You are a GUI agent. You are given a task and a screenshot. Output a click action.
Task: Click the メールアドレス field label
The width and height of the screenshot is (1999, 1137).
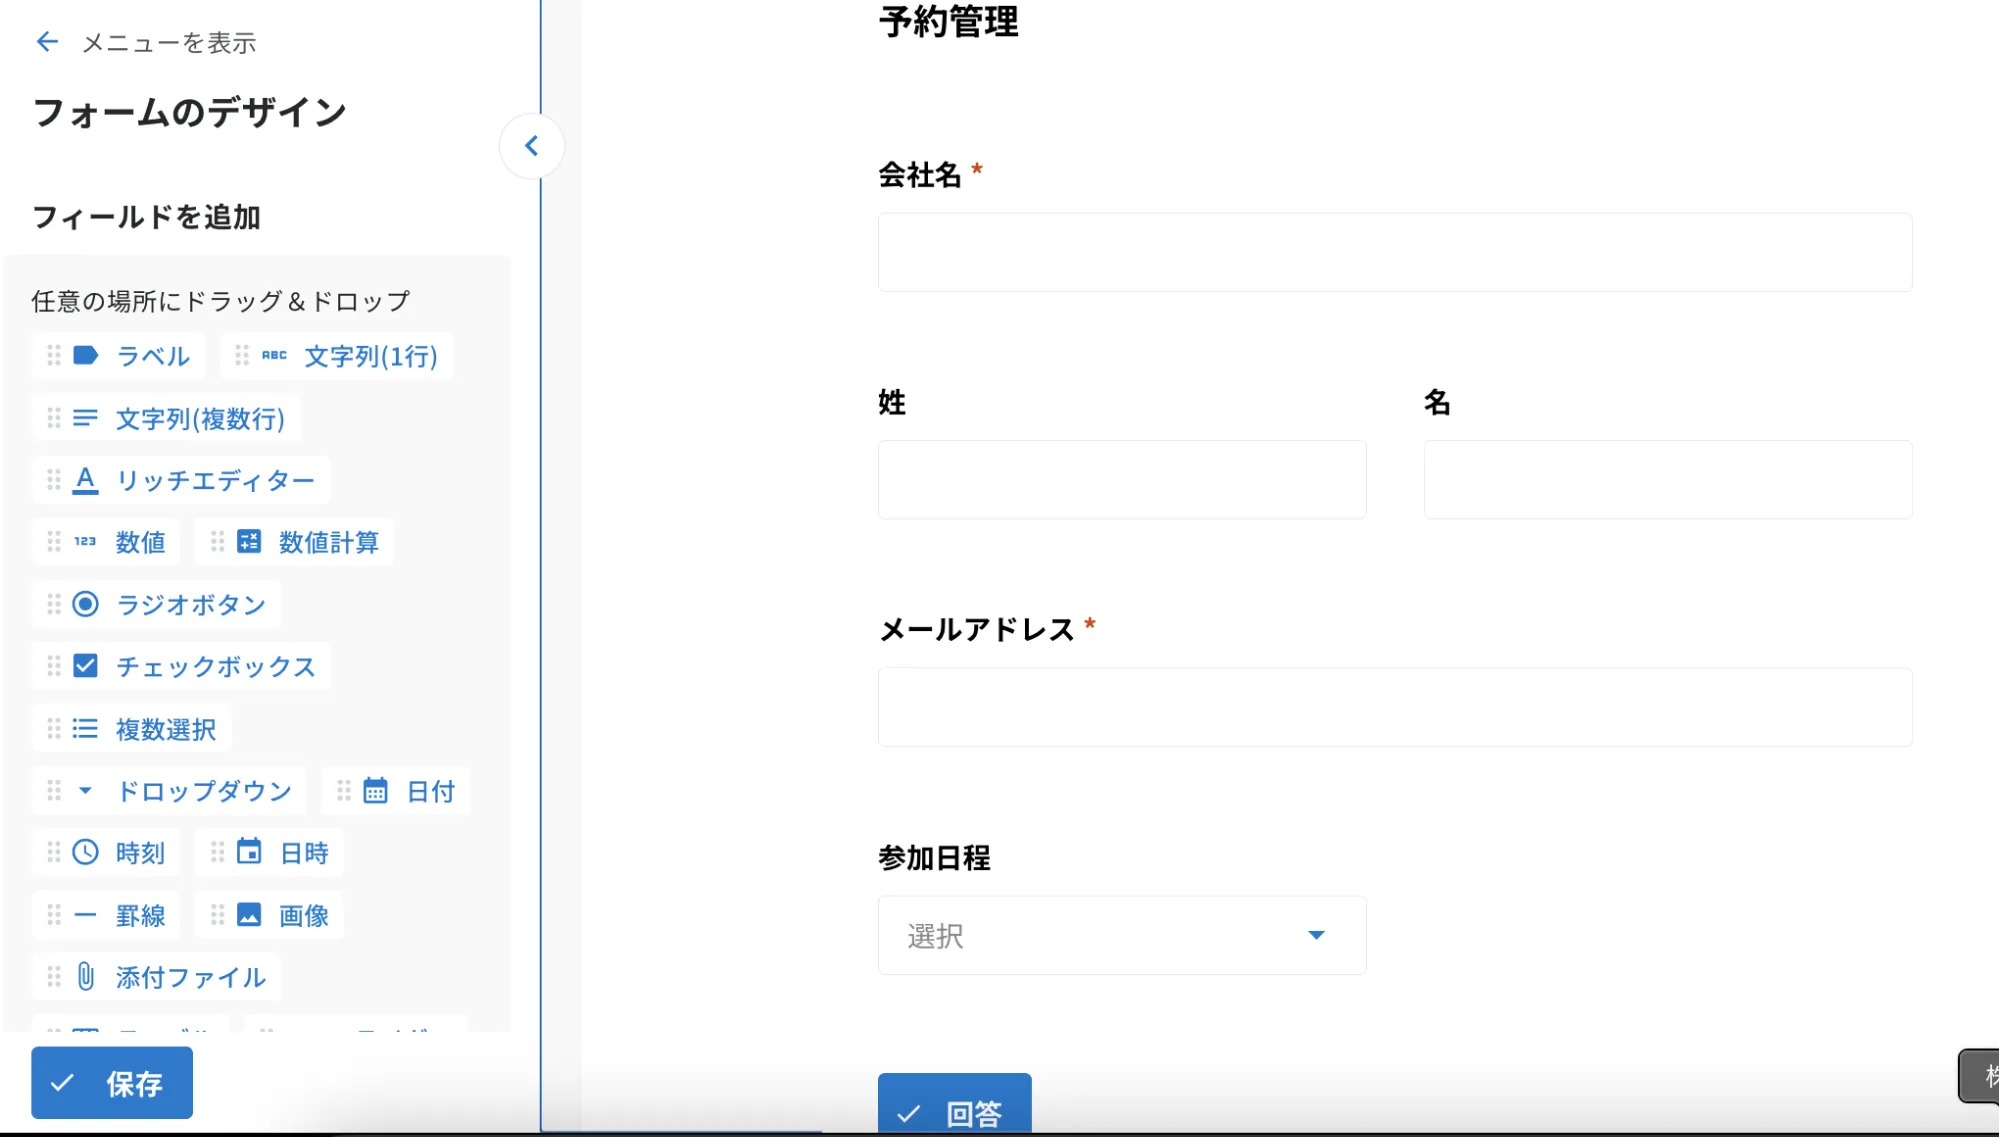coord(977,630)
